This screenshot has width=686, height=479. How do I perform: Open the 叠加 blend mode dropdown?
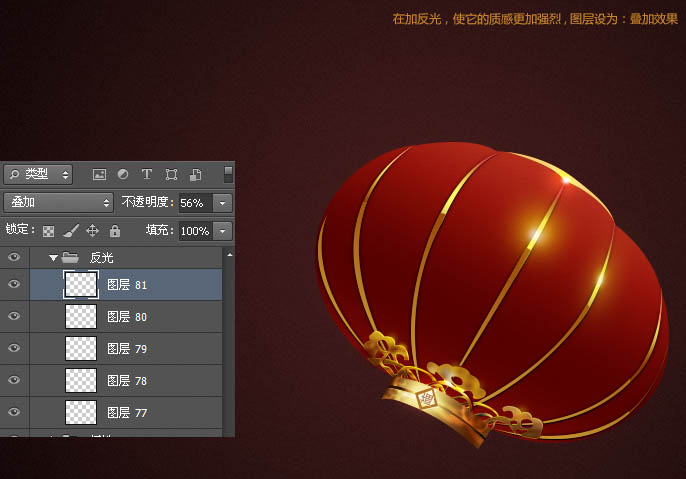click(58, 202)
